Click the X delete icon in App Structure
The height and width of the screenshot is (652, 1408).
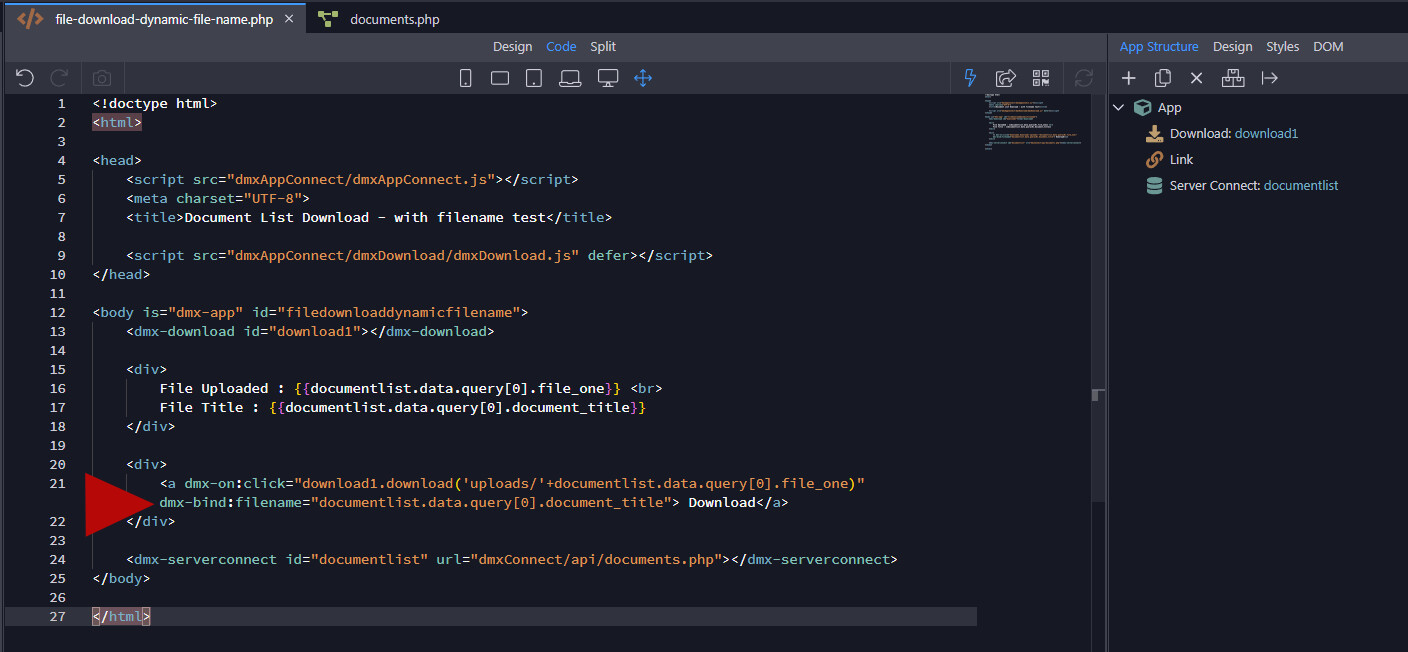click(x=1196, y=78)
